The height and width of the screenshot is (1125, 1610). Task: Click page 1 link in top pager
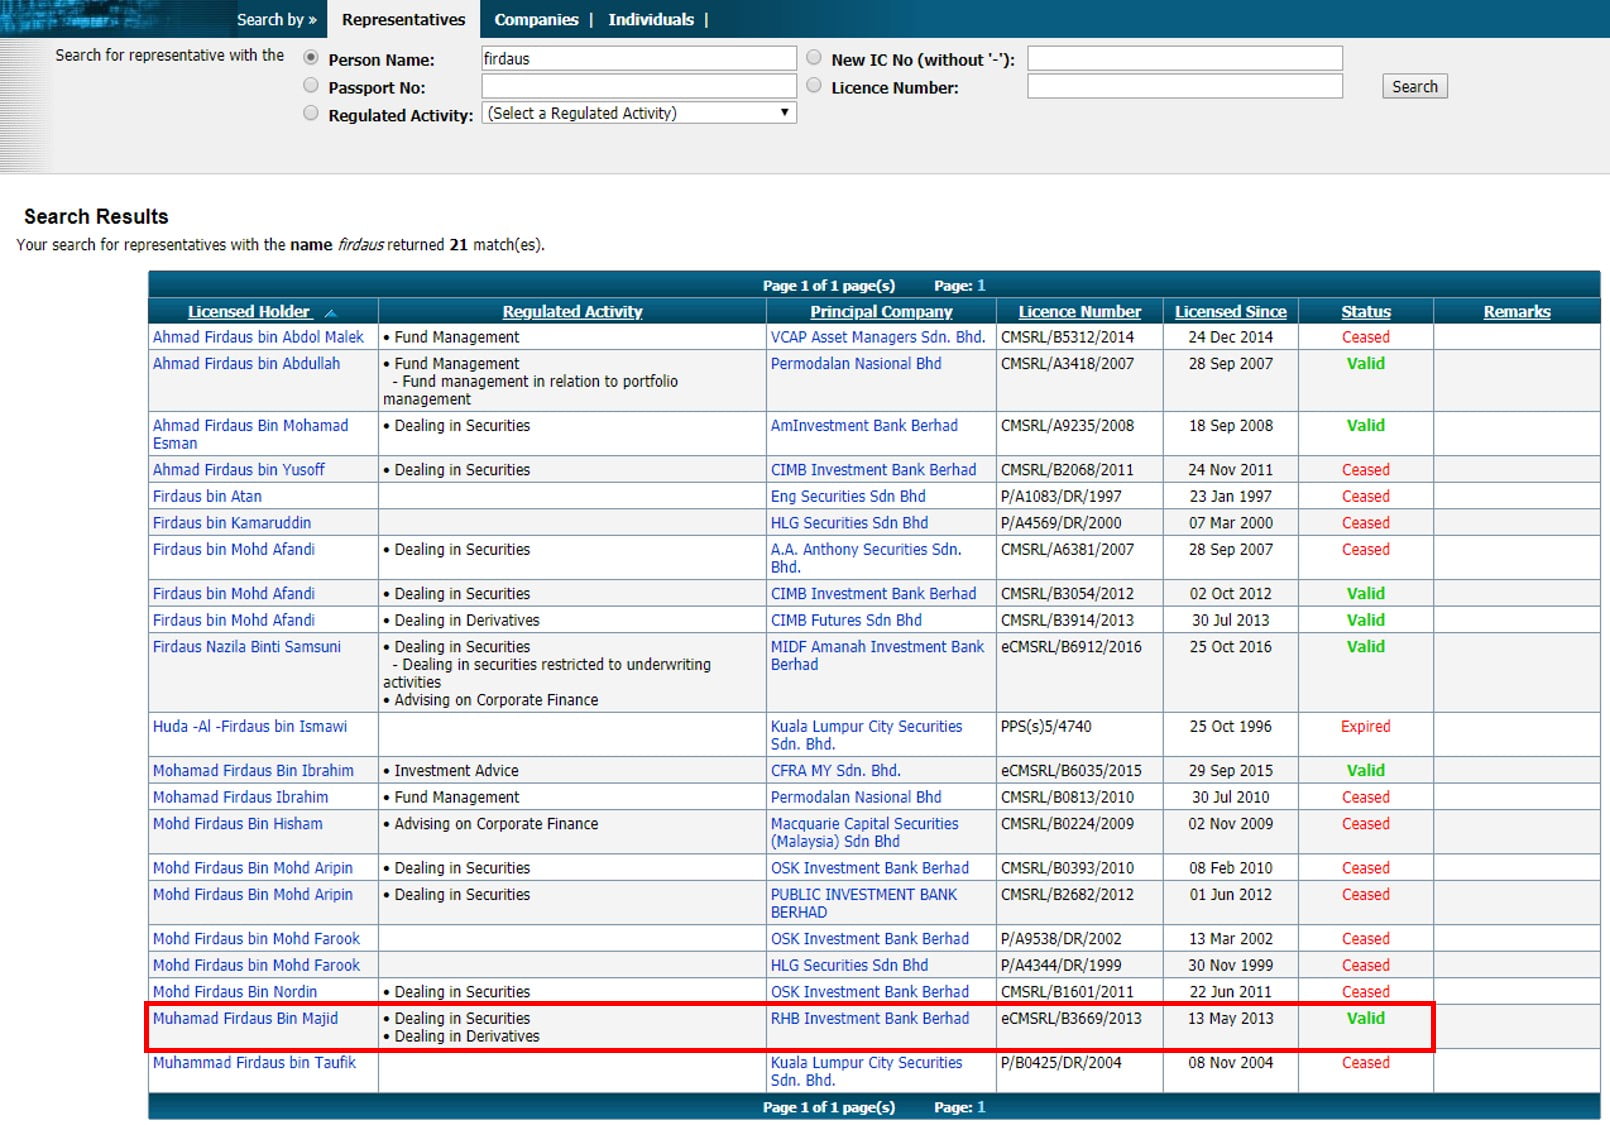[981, 286]
